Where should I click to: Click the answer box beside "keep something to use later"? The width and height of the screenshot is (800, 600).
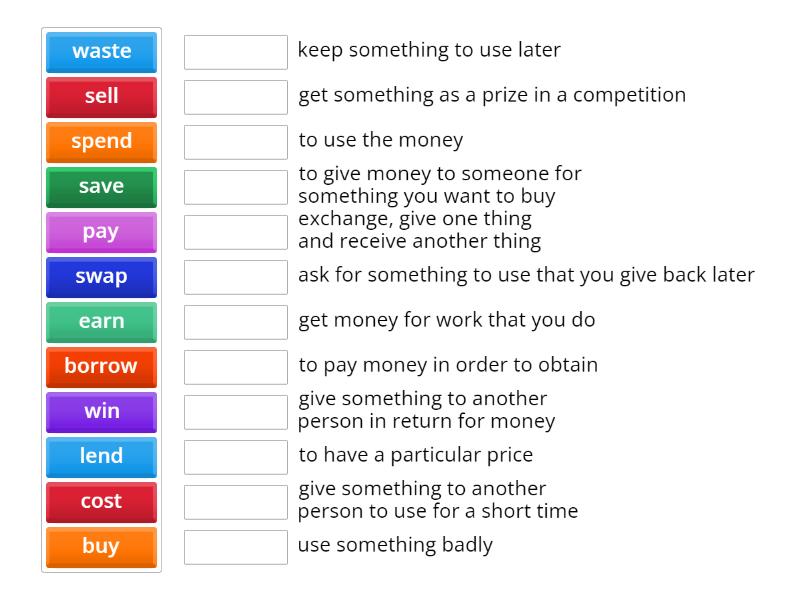tap(235, 49)
